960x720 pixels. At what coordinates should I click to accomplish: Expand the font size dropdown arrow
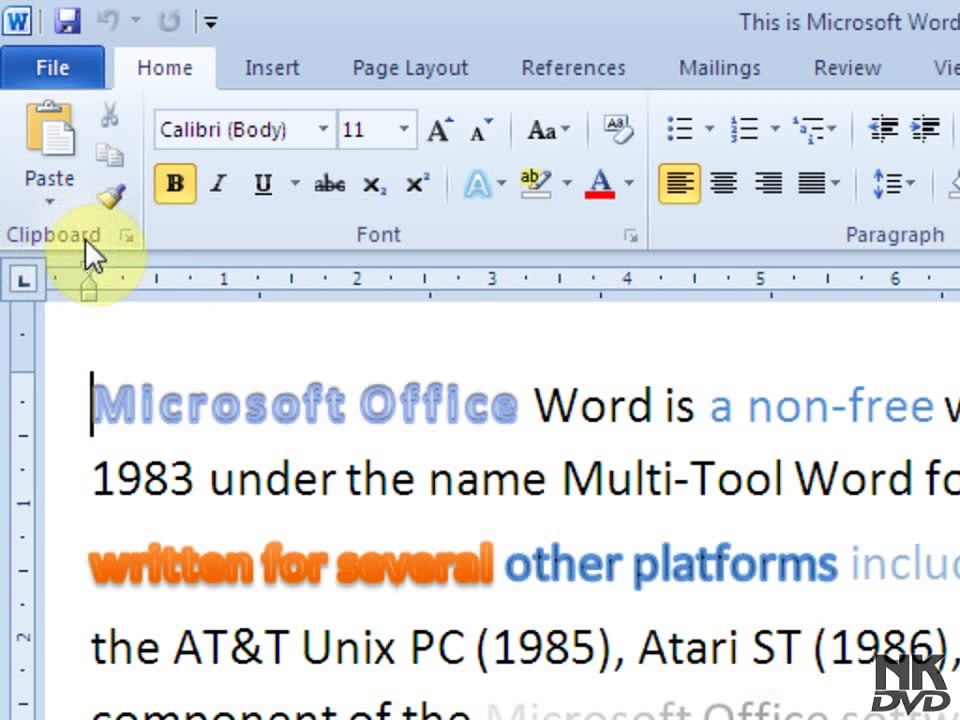click(403, 129)
